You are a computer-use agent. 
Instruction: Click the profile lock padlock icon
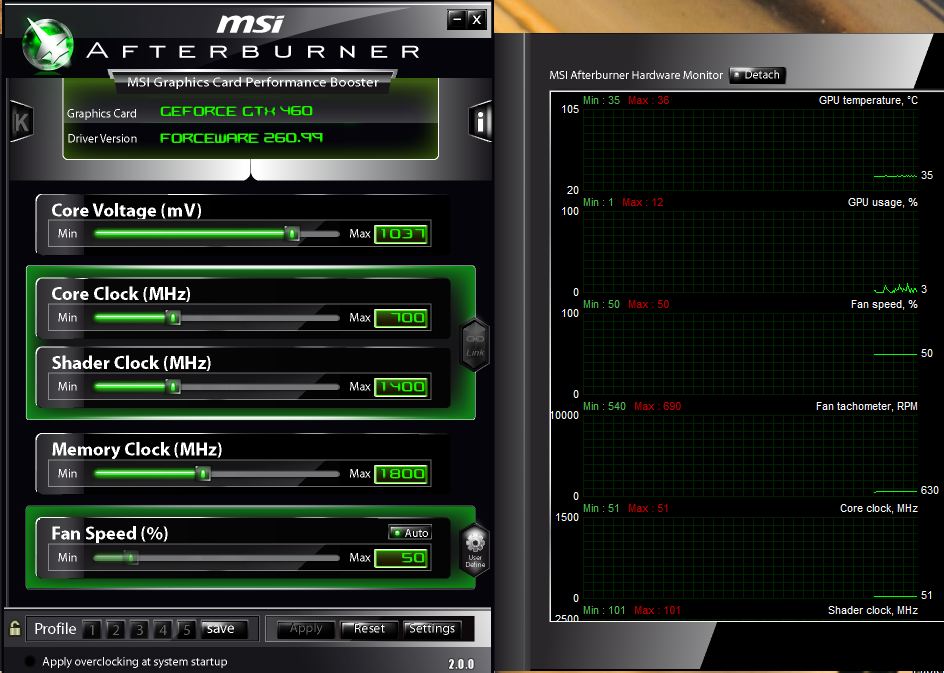(x=15, y=628)
